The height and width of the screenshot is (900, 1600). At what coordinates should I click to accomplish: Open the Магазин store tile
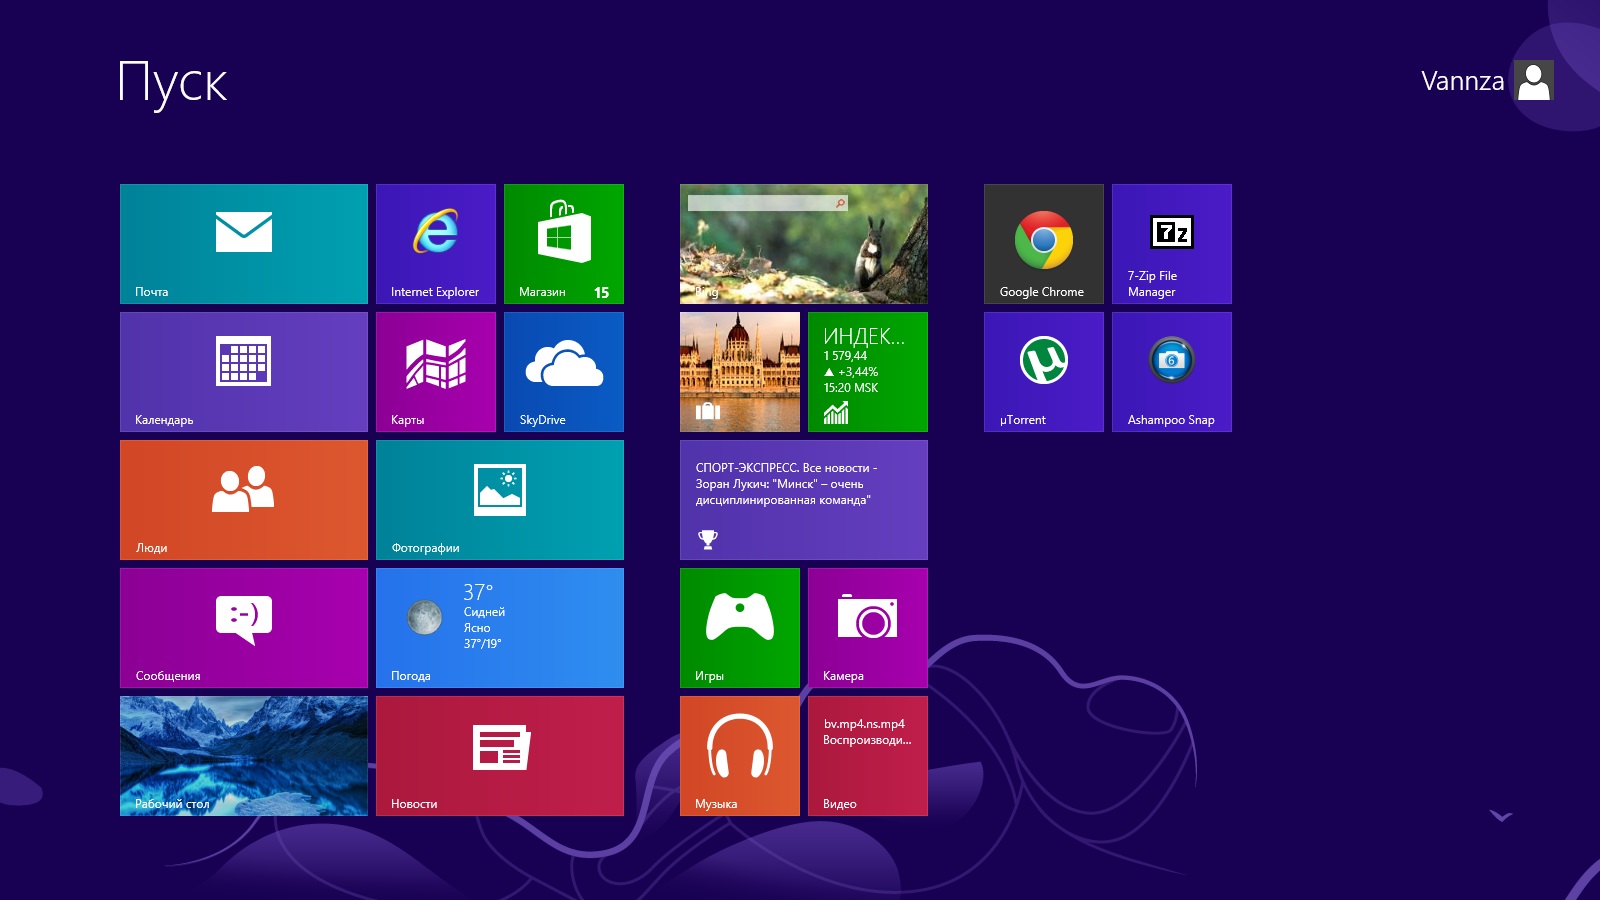click(563, 243)
